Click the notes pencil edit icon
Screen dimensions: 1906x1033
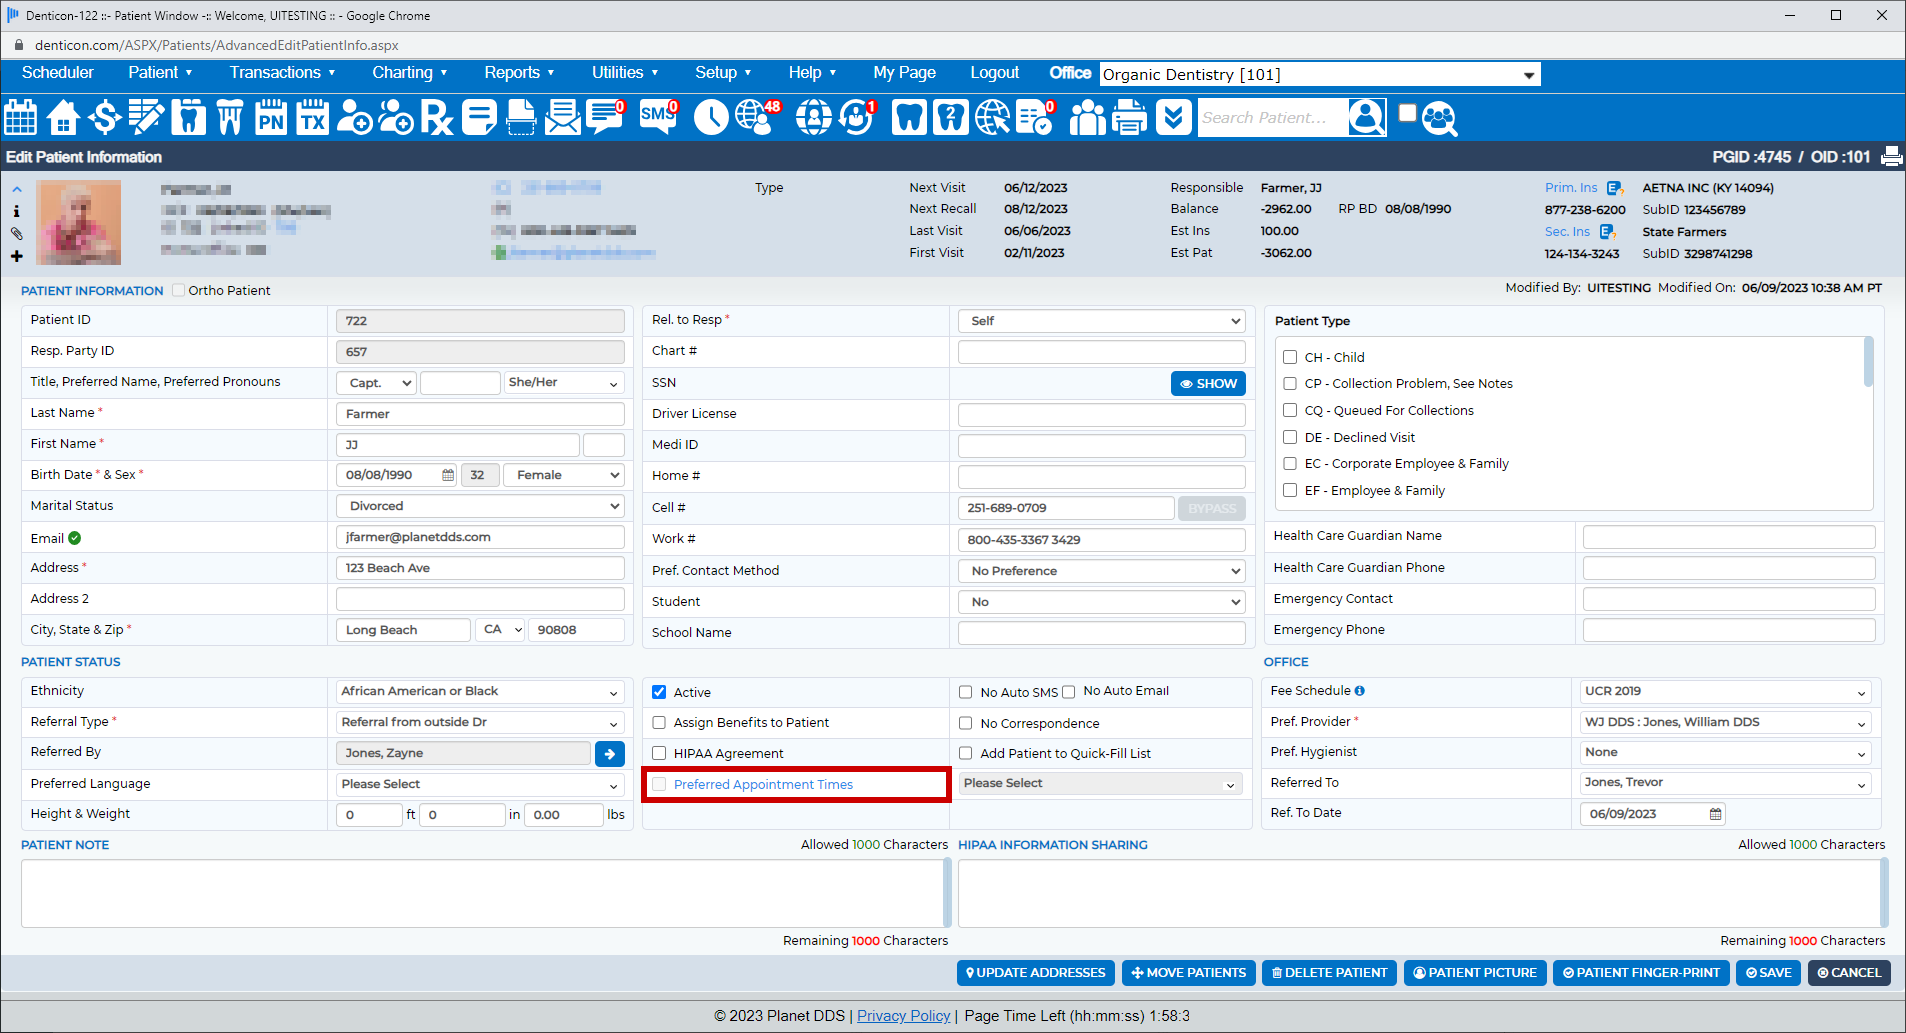click(x=146, y=117)
